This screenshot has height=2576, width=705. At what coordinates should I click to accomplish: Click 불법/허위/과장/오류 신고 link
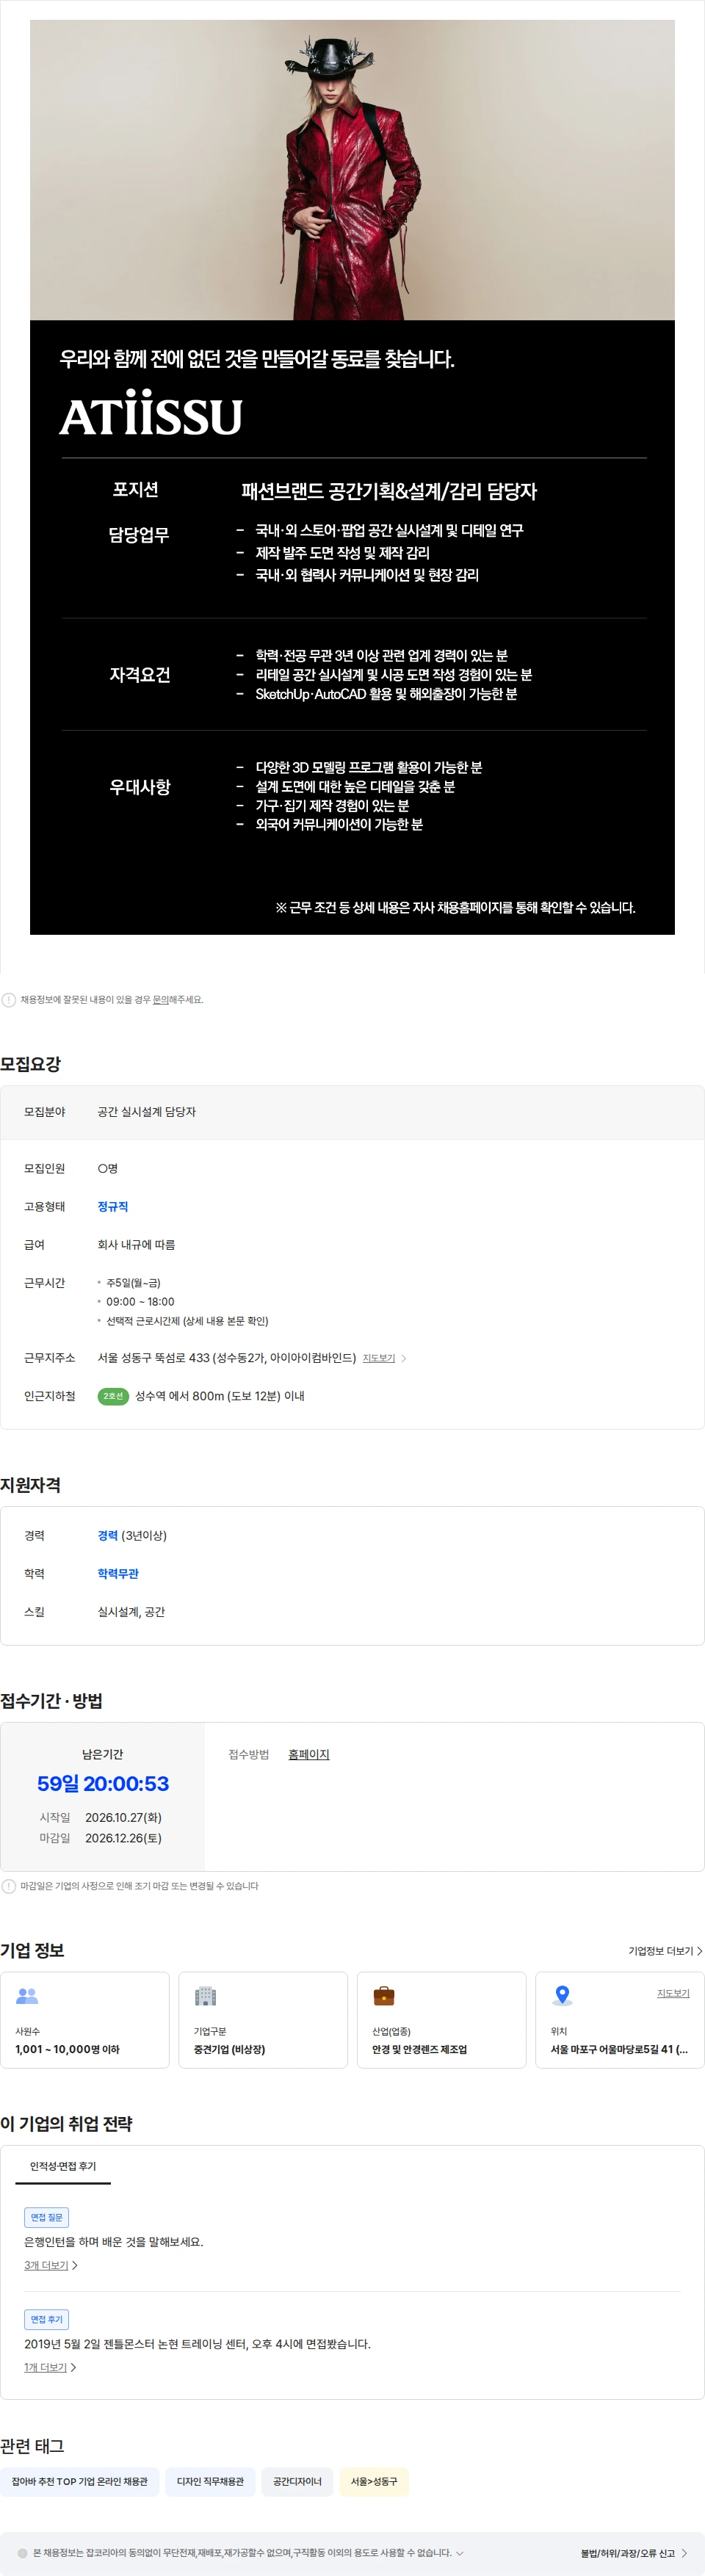point(628,2553)
